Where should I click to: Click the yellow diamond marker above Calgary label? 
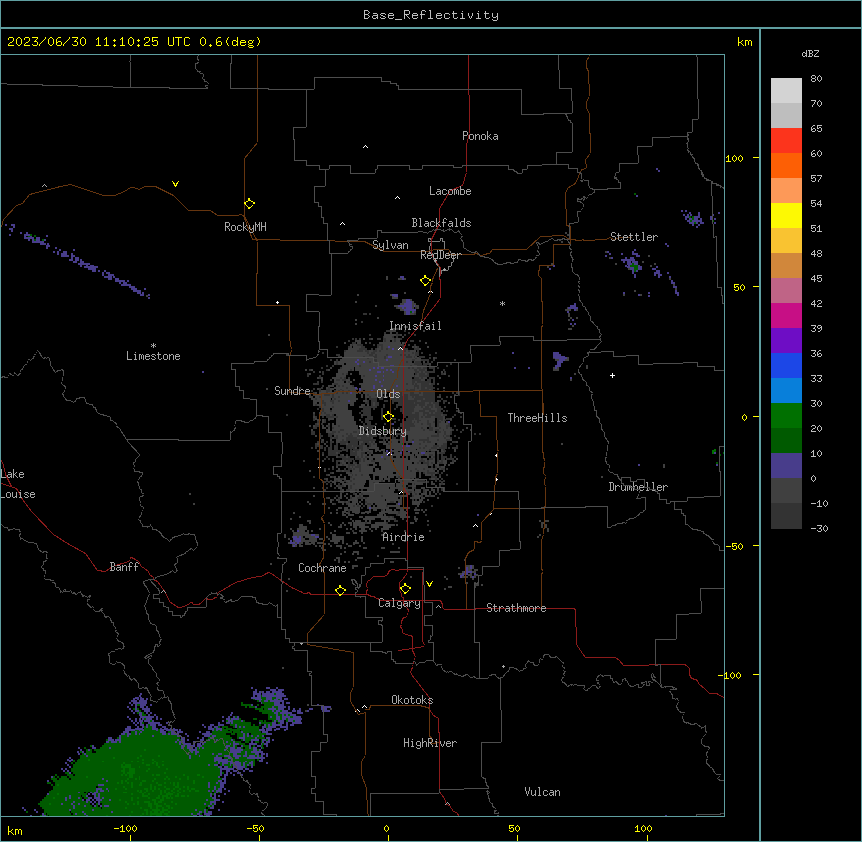405,589
